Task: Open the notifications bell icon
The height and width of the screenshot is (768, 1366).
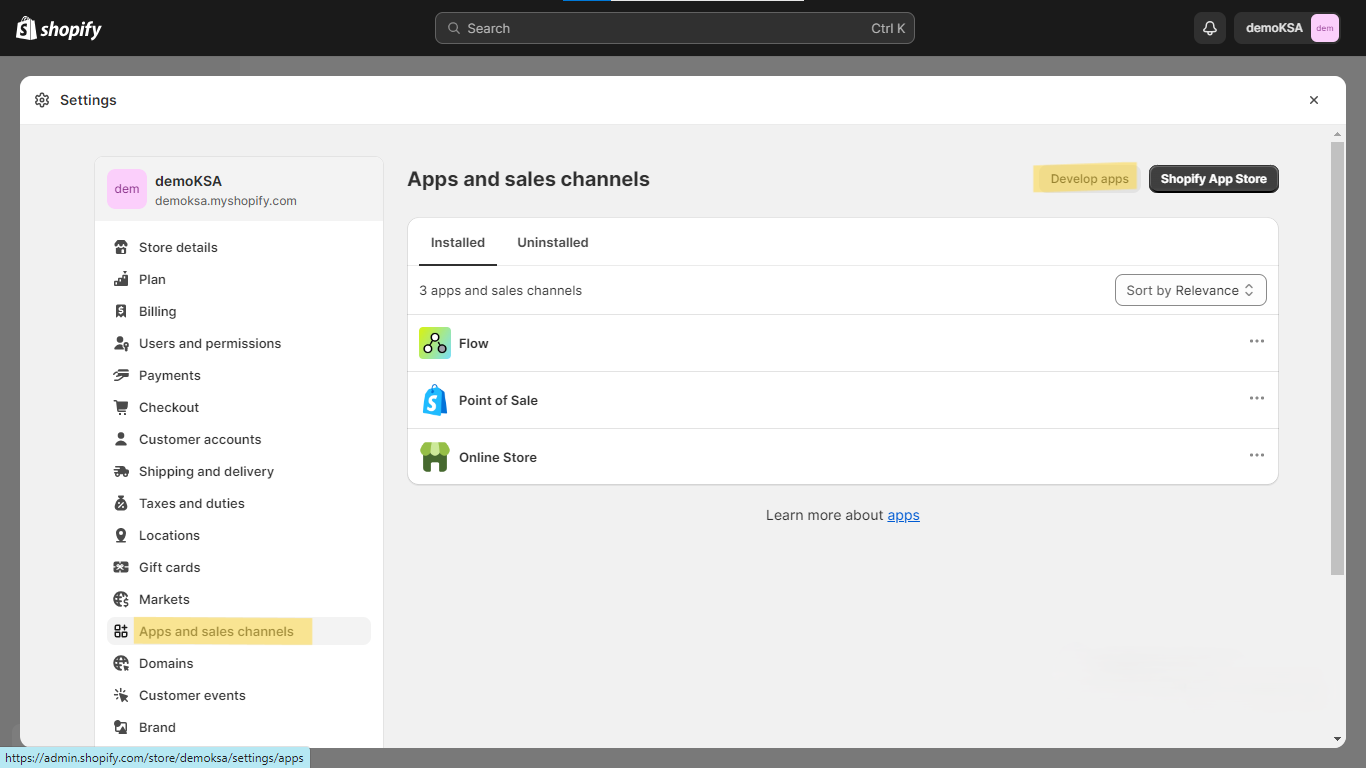Action: coord(1209,28)
